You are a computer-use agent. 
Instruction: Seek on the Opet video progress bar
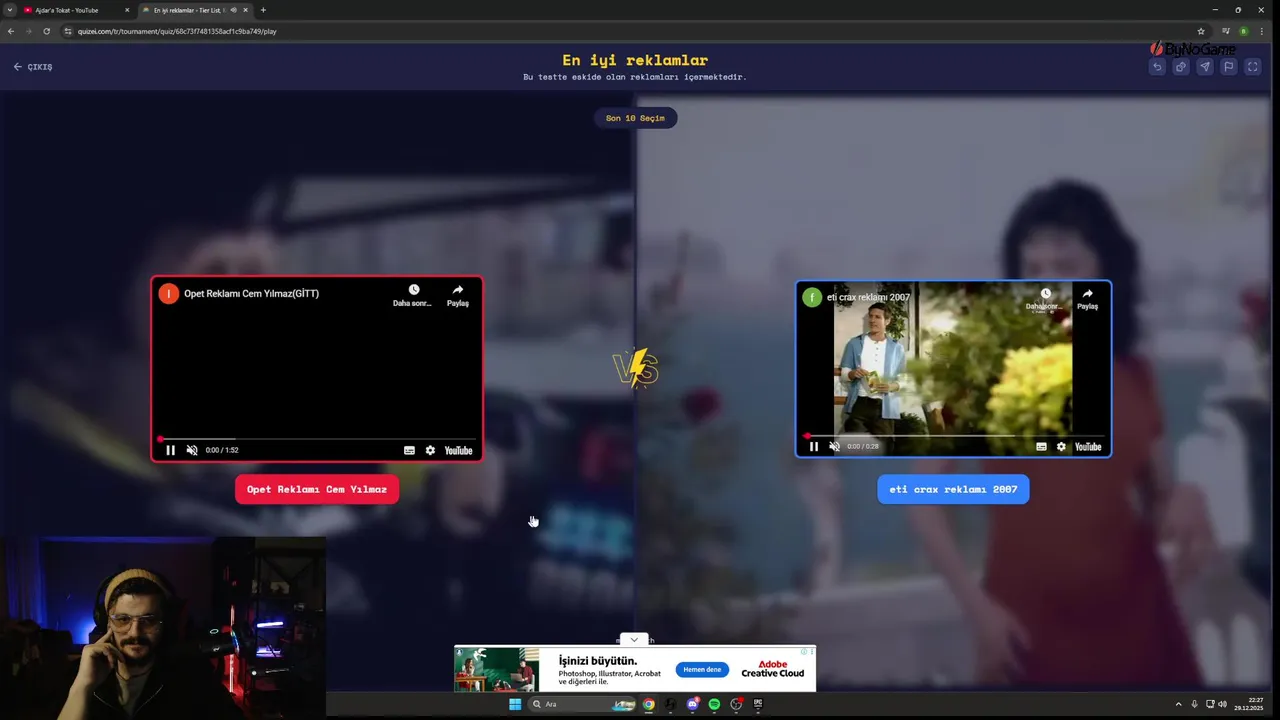pyautogui.click(x=316, y=439)
